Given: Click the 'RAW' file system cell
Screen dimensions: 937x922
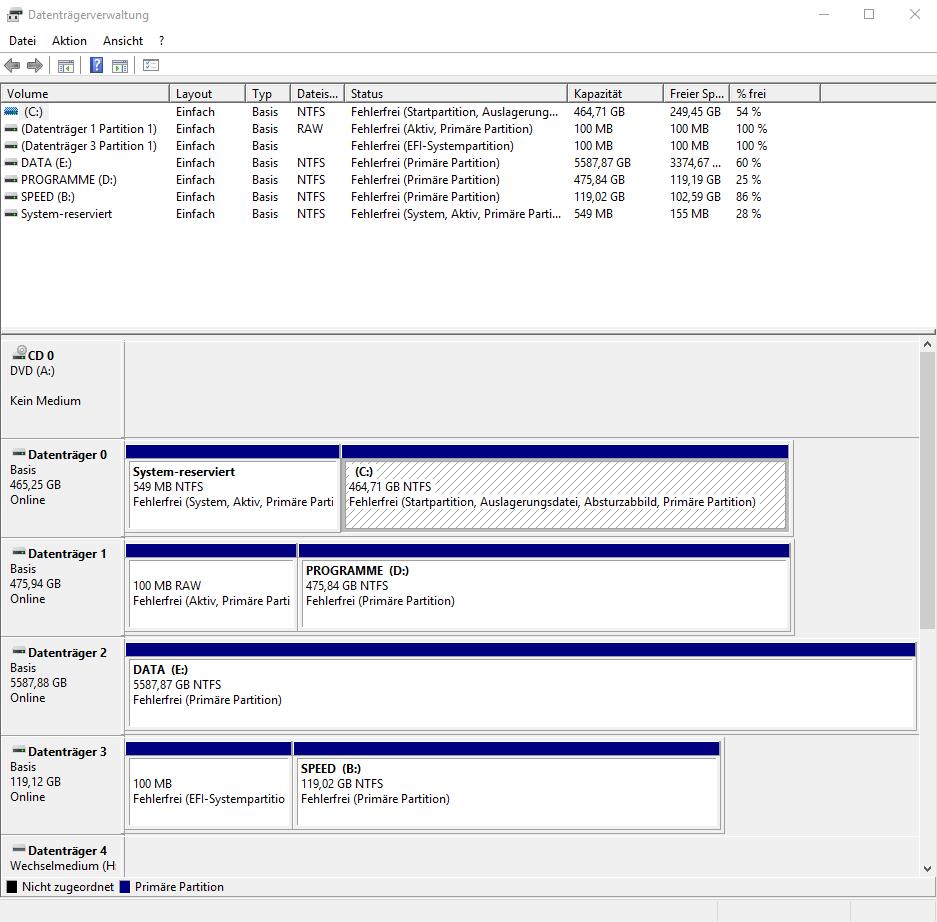Looking at the screenshot, I should point(310,128).
